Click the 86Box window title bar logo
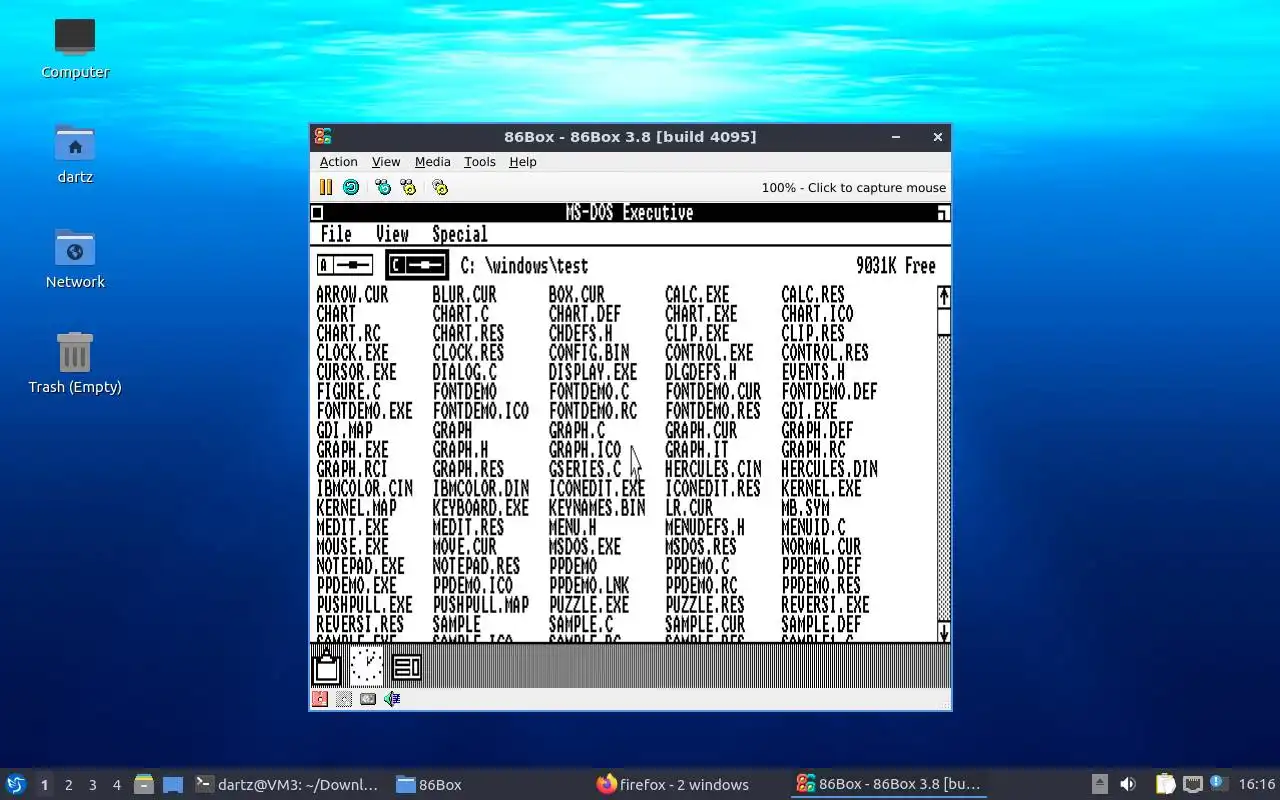The image size is (1280, 800). (322, 137)
